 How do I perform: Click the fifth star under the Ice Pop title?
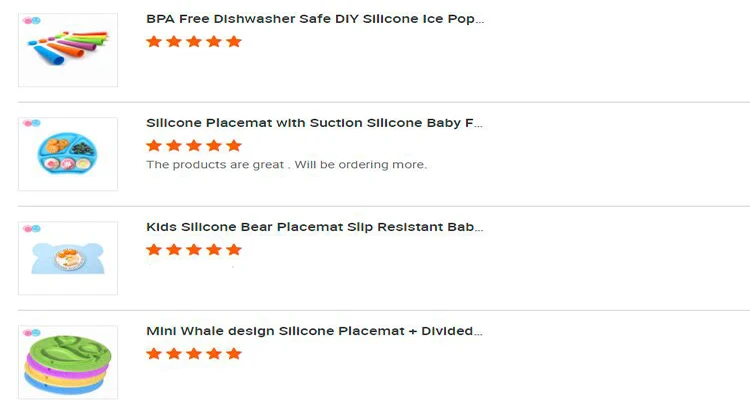click(234, 42)
